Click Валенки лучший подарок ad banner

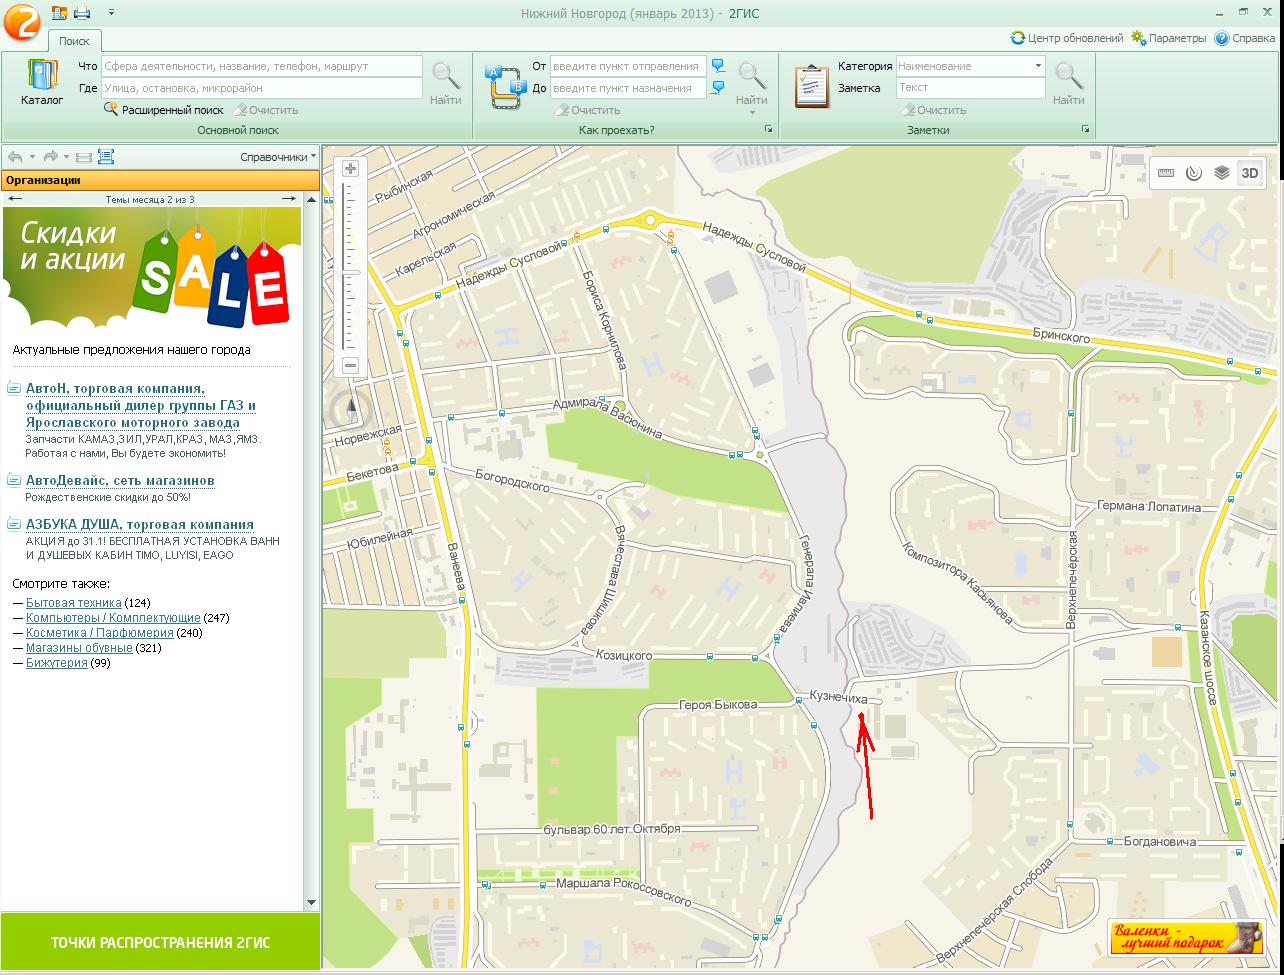coord(1186,938)
